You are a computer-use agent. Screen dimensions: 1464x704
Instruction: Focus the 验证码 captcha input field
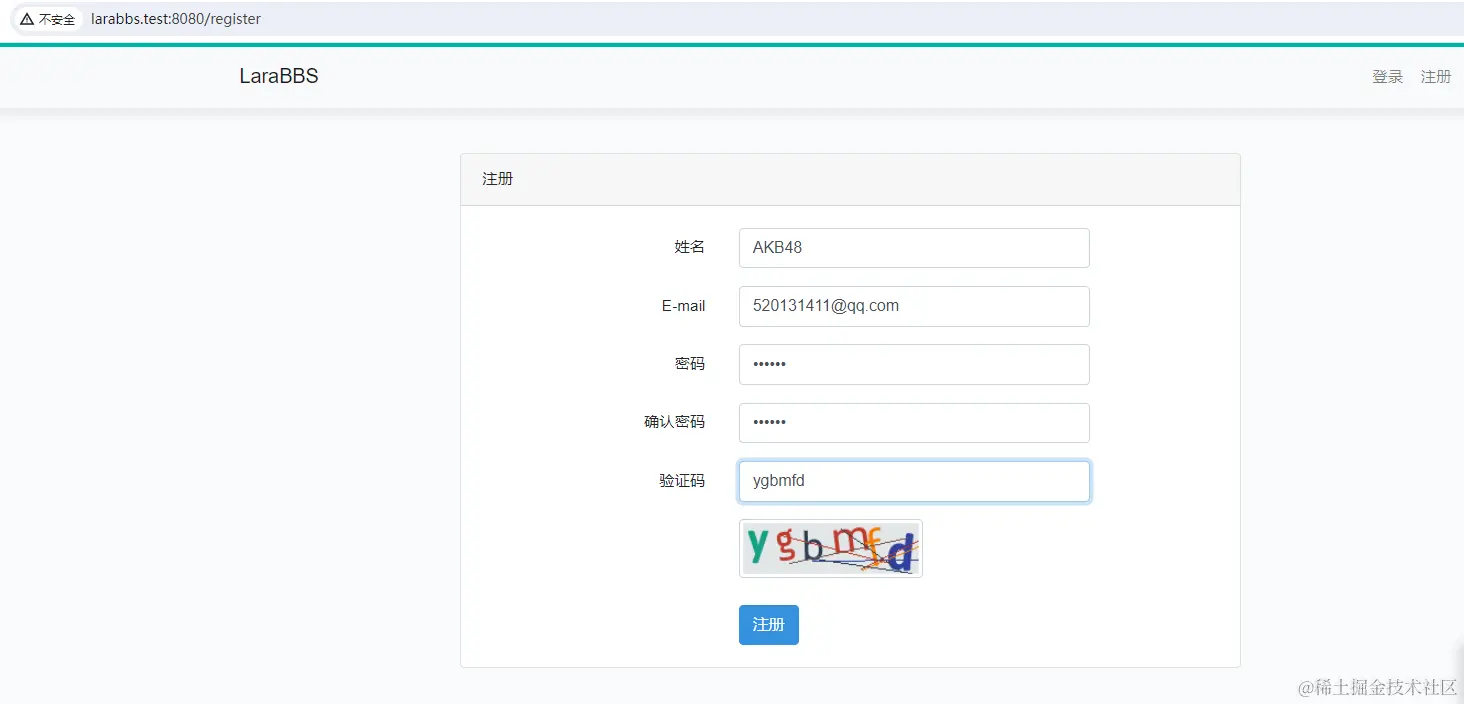(x=914, y=481)
